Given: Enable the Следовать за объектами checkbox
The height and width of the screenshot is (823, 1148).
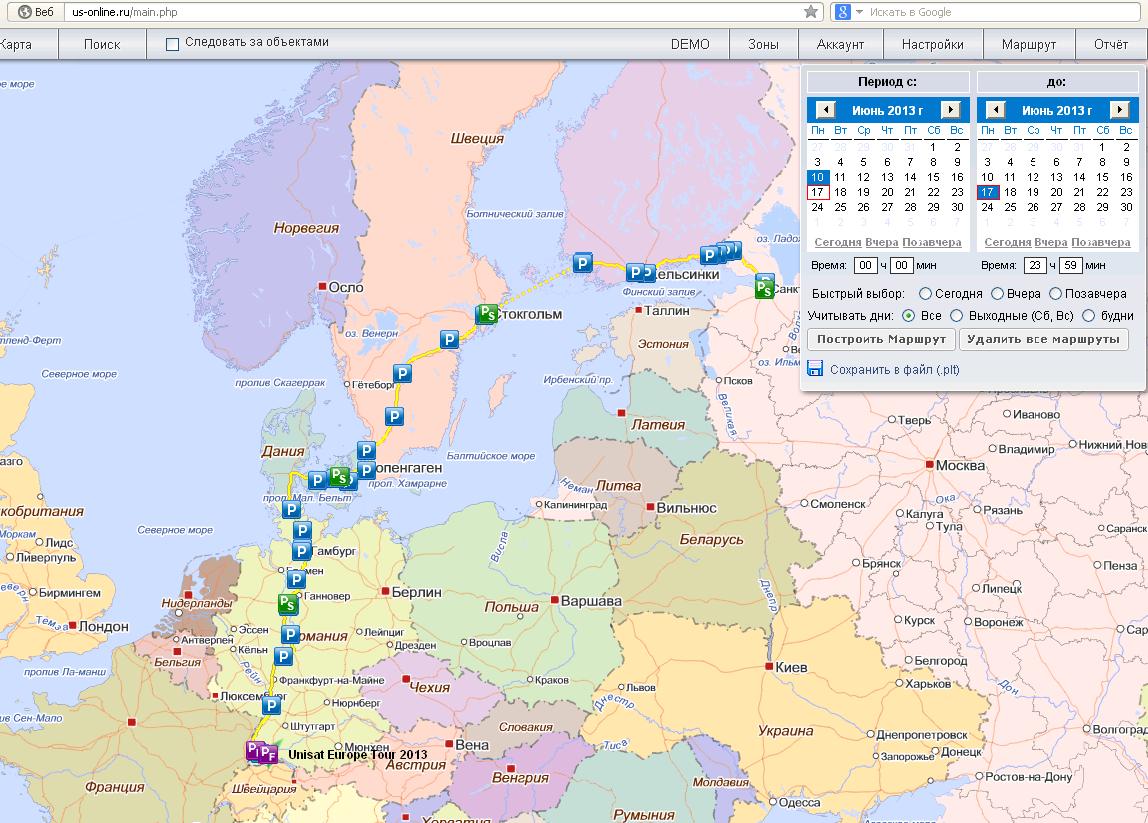Looking at the screenshot, I should 172,44.
